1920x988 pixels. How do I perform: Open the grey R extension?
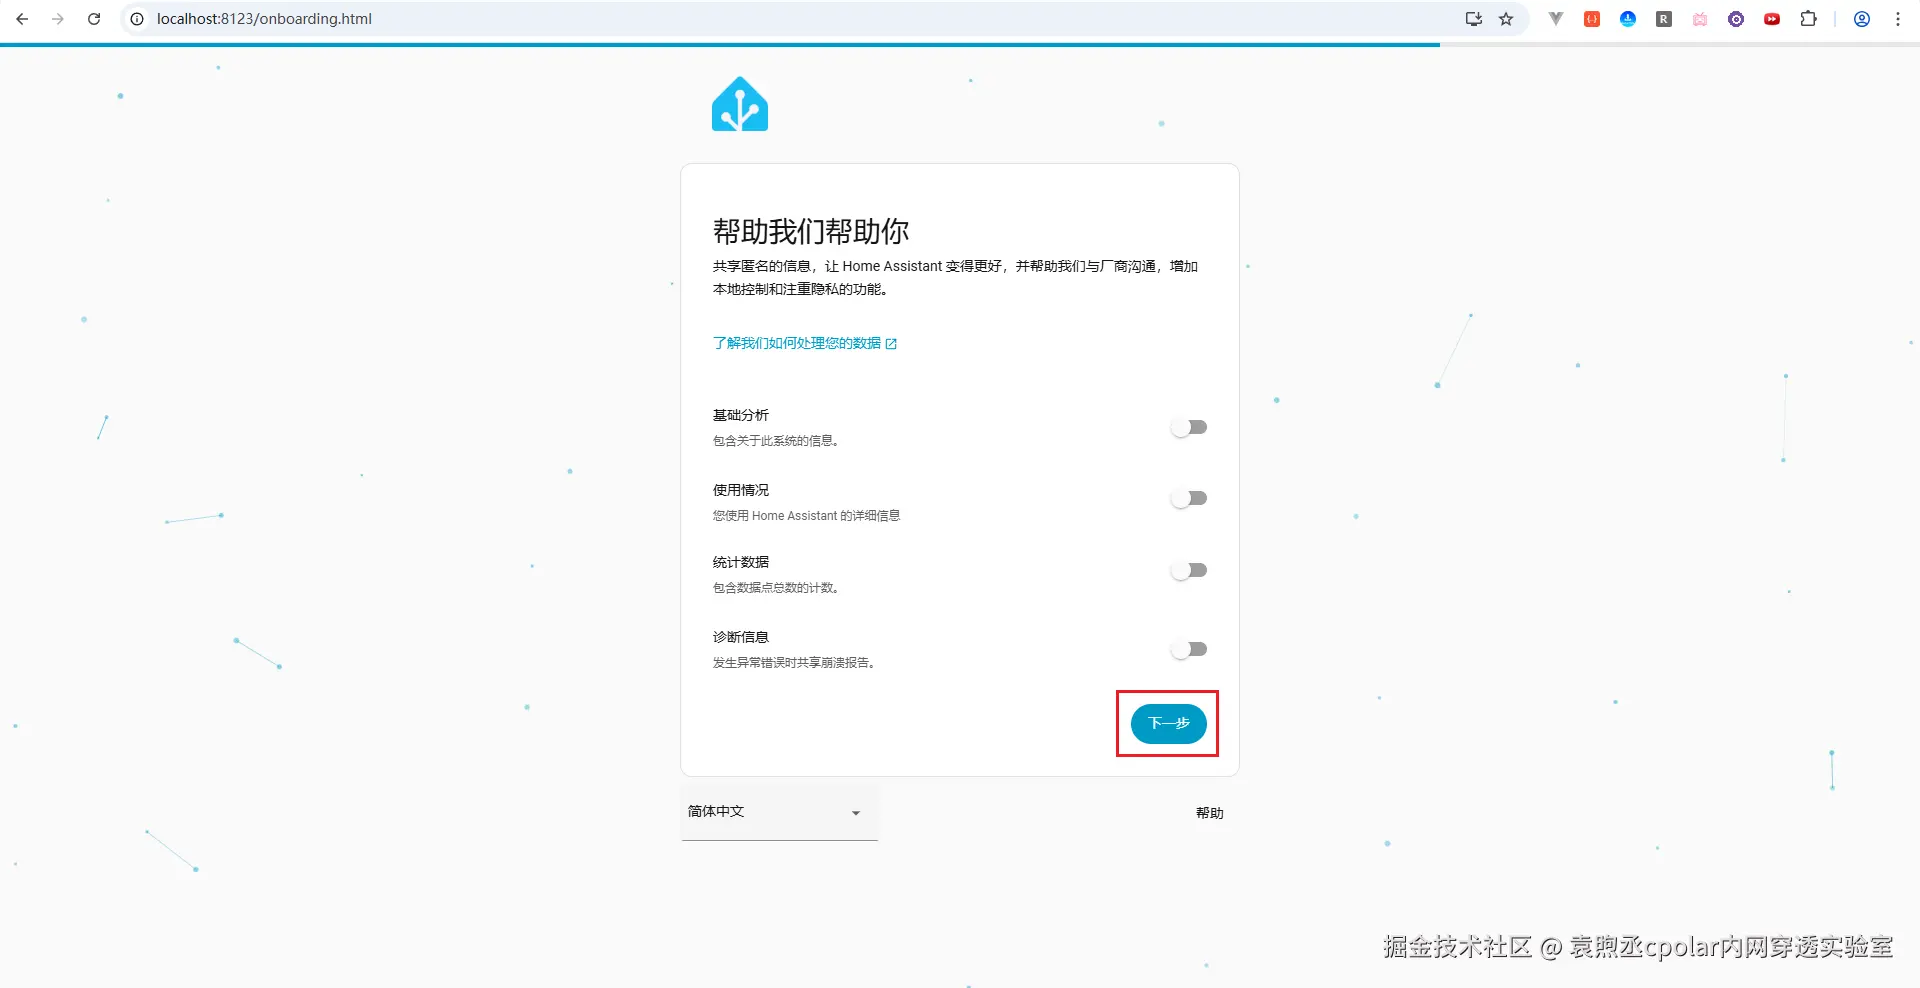pos(1664,19)
